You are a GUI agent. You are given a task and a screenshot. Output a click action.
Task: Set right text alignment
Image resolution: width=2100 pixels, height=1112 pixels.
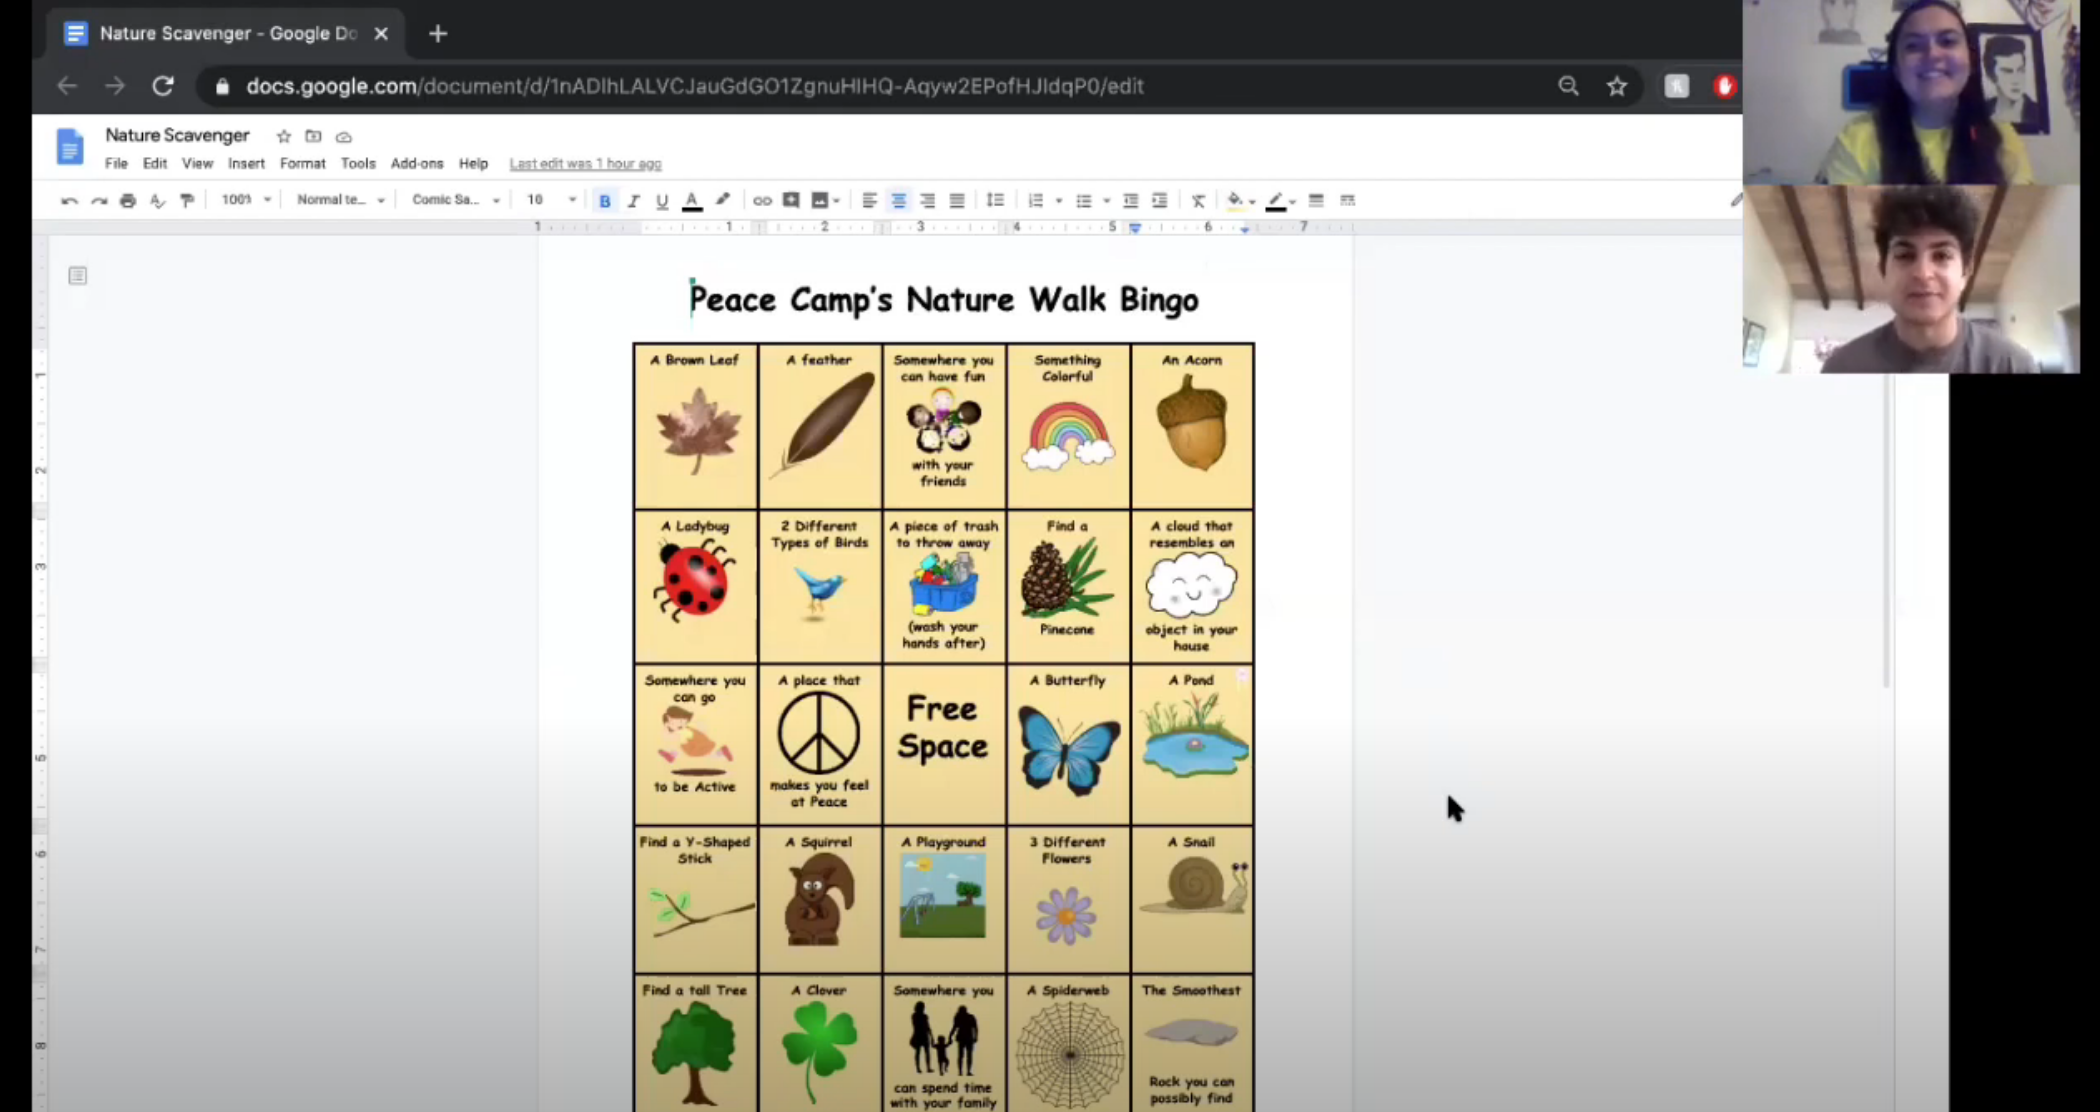(x=928, y=201)
